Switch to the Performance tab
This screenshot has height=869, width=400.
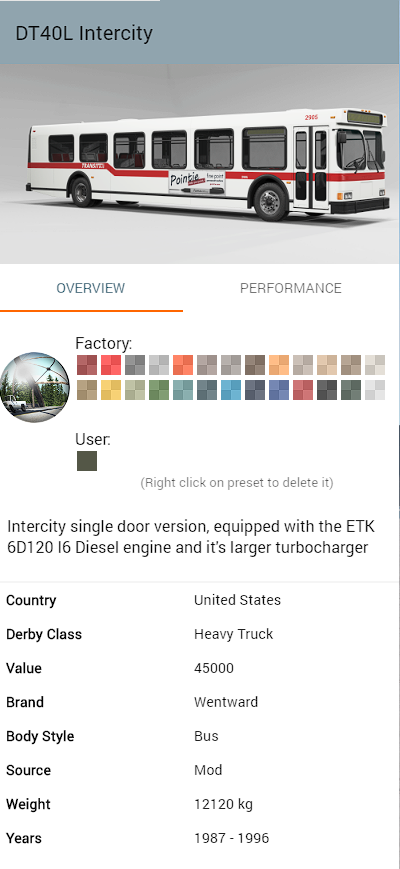click(290, 288)
